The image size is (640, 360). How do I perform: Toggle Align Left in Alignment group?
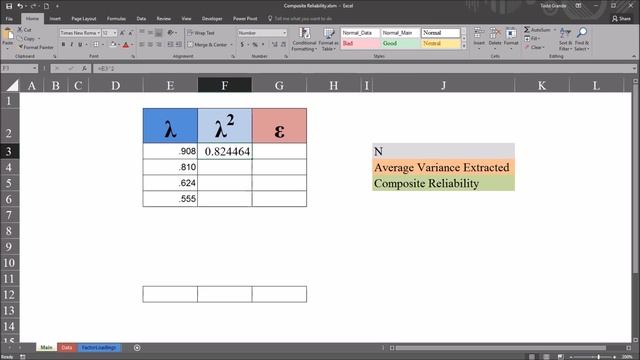click(x=142, y=44)
